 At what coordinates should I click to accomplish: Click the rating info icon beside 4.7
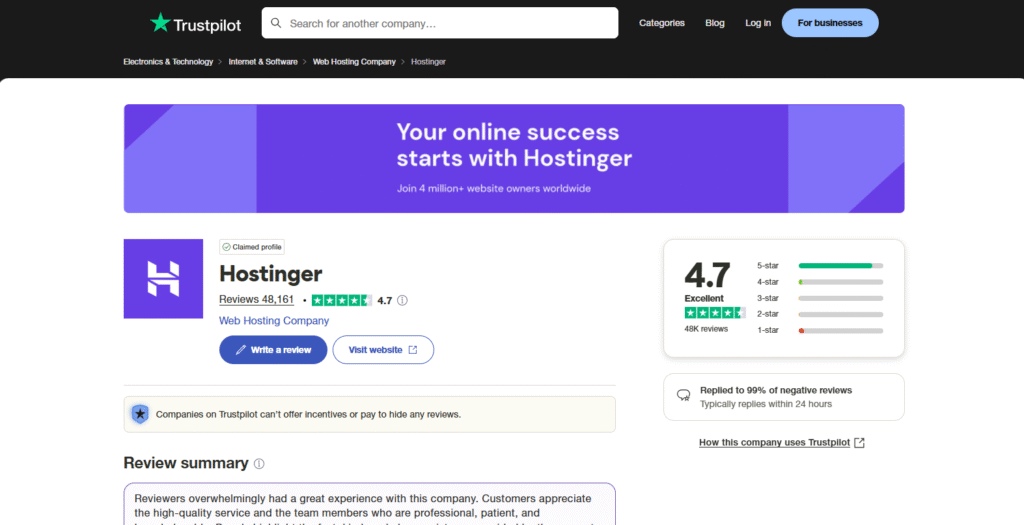pos(402,300)
